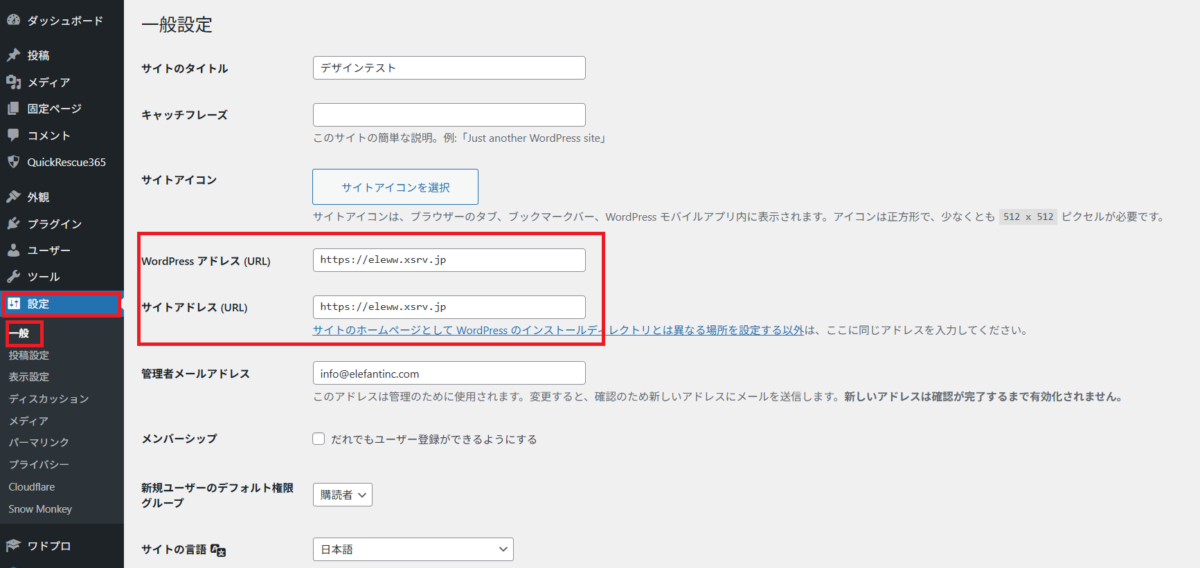Select the 表示設定 submenu item
Viewport: 1200px width, 568px height.
click(29, 377)
